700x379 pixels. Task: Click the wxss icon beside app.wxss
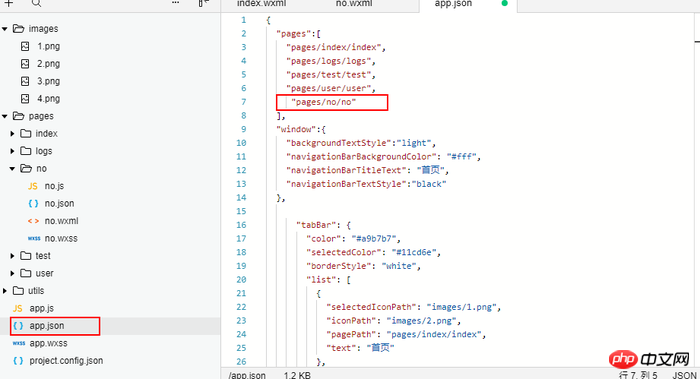coord(19,343)
